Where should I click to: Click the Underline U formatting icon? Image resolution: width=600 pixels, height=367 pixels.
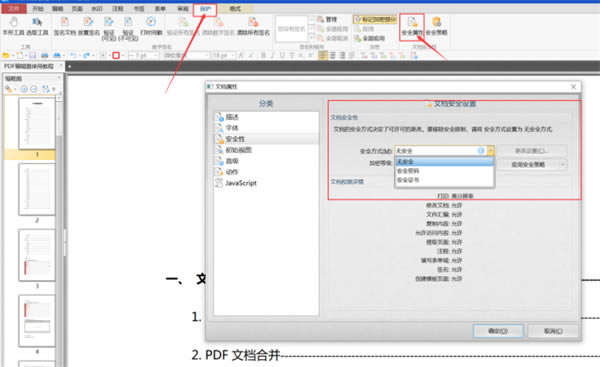coord(282,55)
